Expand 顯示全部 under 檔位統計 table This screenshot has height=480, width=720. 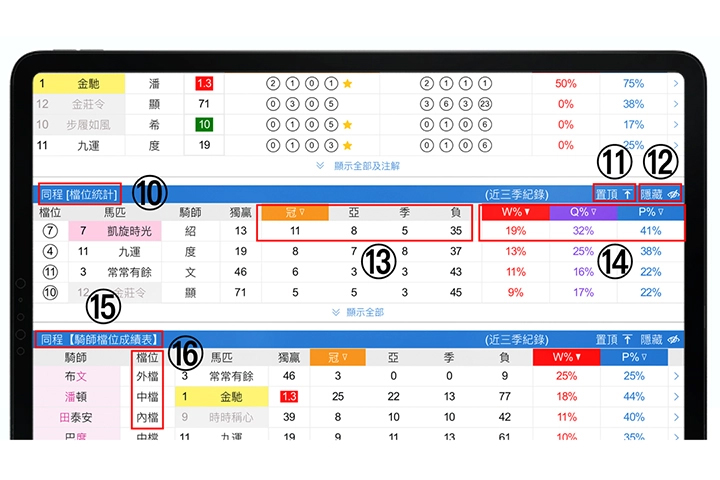pos(358,312)
